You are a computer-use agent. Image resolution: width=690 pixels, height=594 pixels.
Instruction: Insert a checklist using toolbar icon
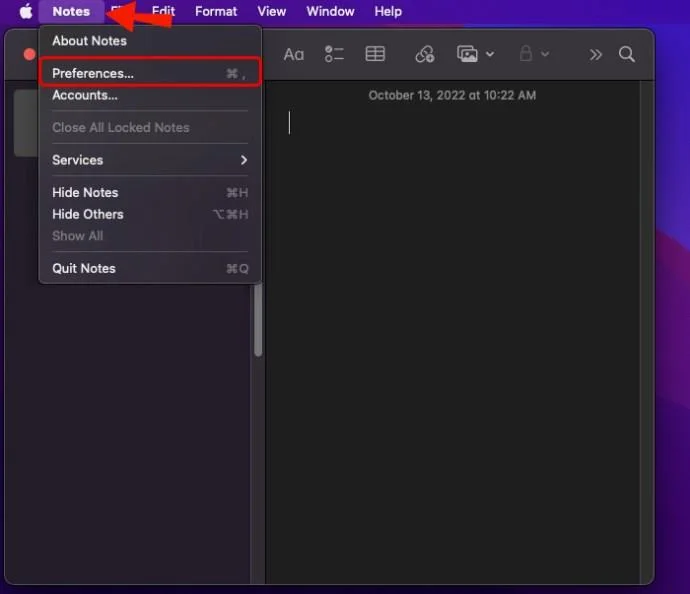(334, 54)
